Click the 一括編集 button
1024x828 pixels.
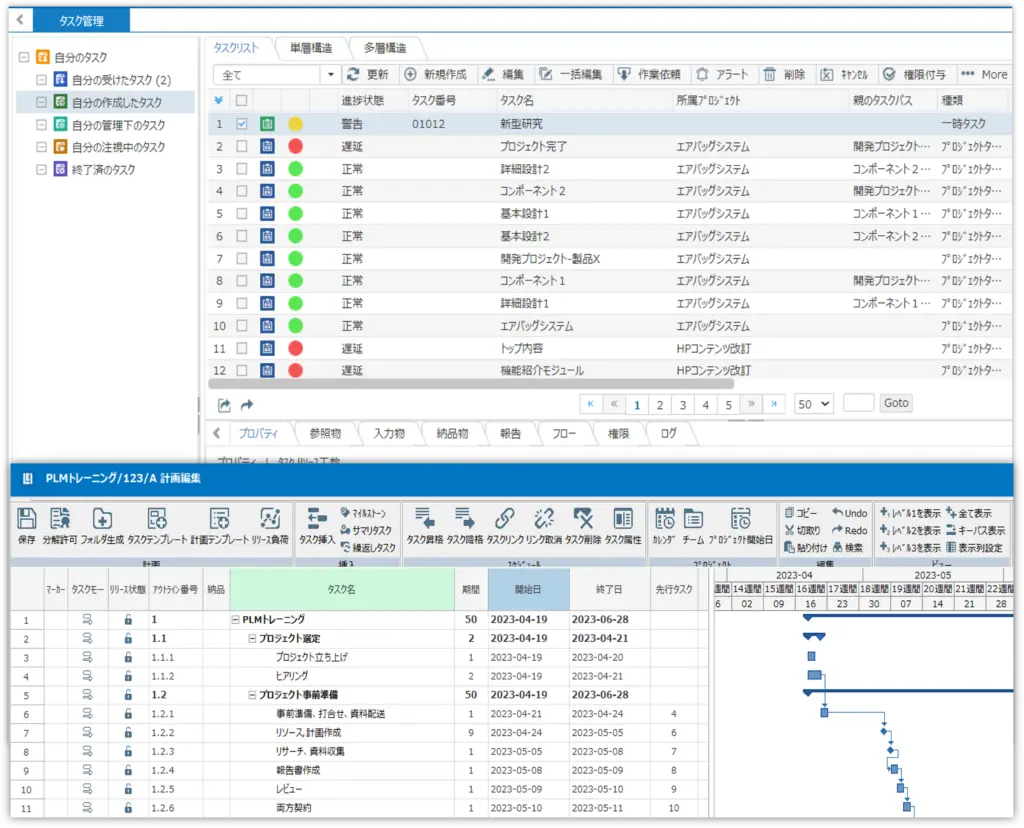point(571,74)
